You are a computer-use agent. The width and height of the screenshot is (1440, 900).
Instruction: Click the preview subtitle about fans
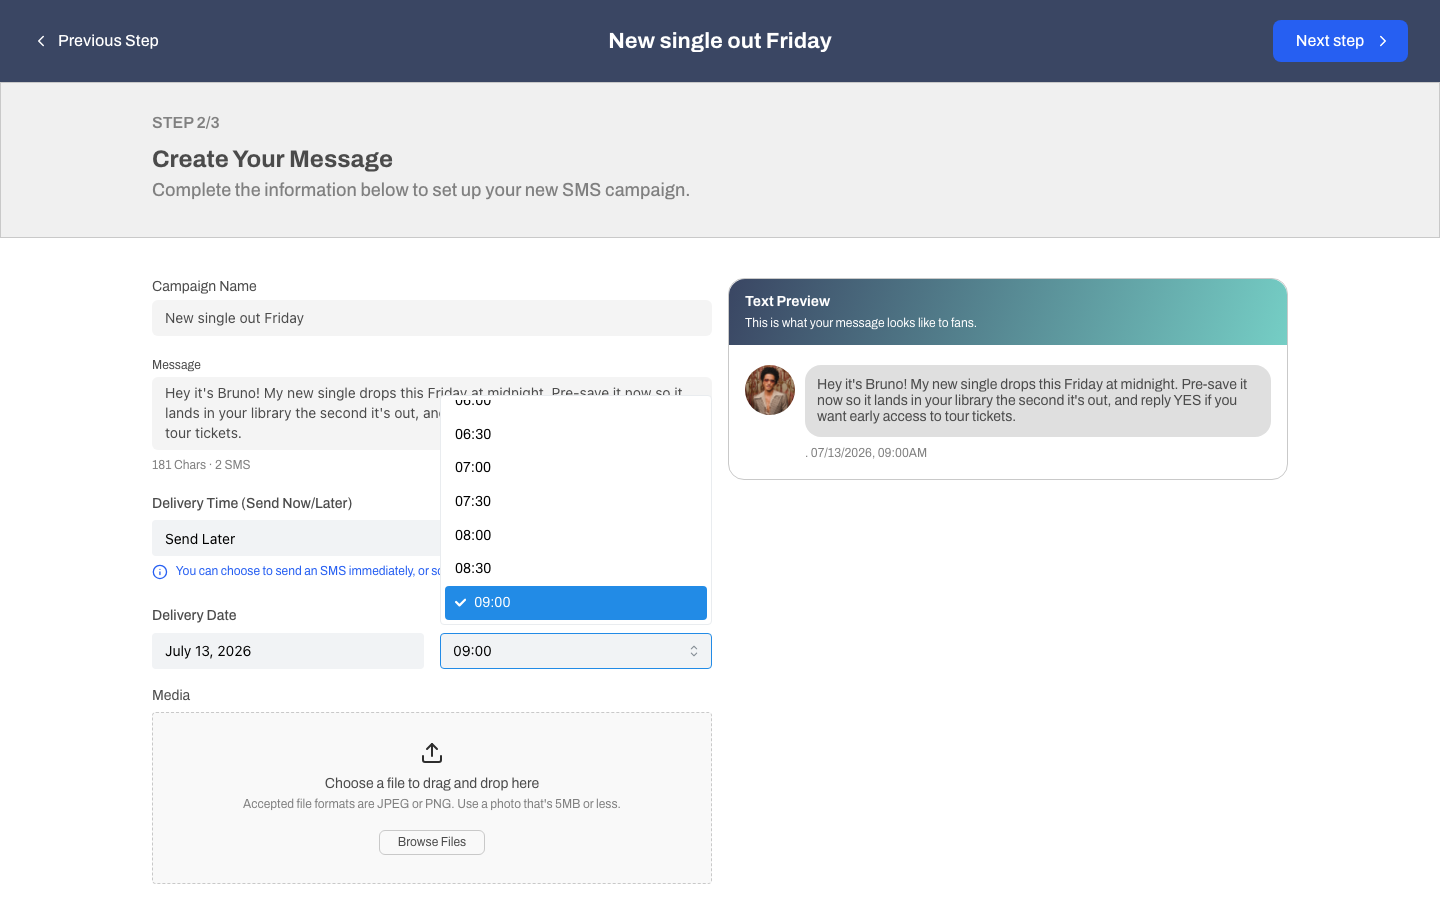pyautogui.click(x=861, y=323)
